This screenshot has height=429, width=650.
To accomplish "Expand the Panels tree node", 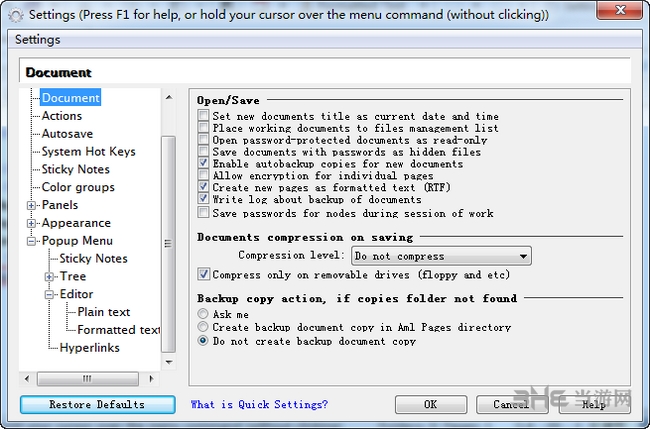I will click(31, 205).
